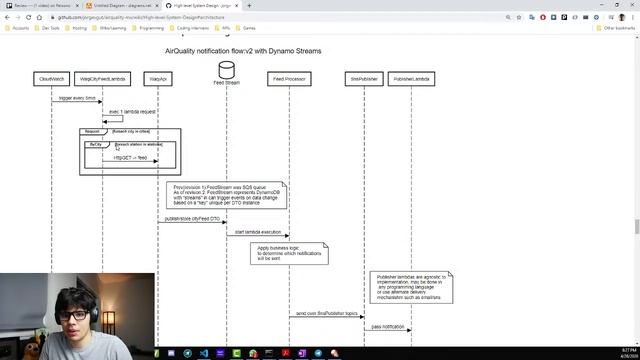Screen dimensions: 640x360
Task: Click the SnsPublisher participant box
Action: (x=364, y=79)
